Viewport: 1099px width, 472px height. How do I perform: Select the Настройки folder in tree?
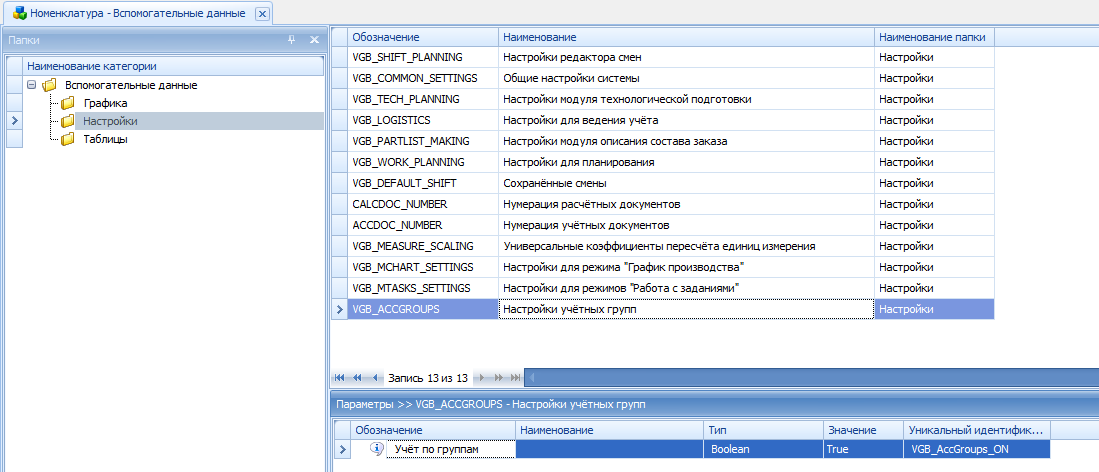110,121
